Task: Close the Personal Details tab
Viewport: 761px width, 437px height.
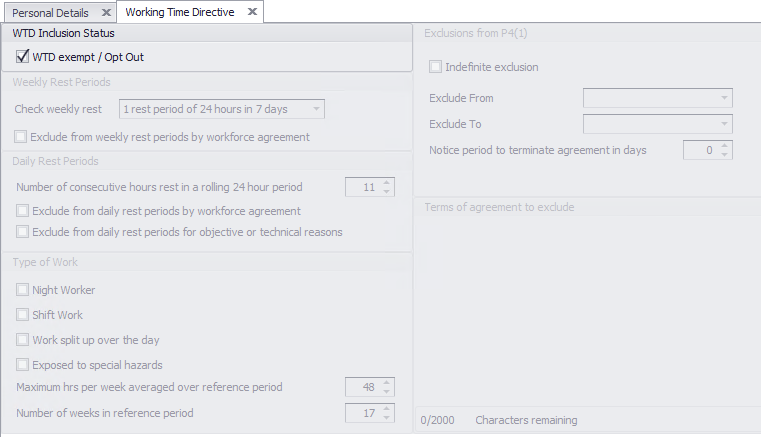Action: (106, 13)
